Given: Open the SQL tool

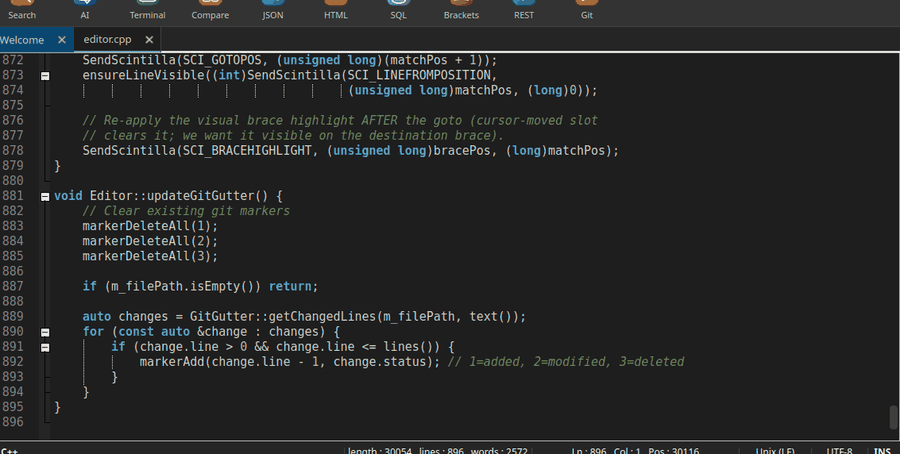Looking at the screenshot, I should [398, 10].
